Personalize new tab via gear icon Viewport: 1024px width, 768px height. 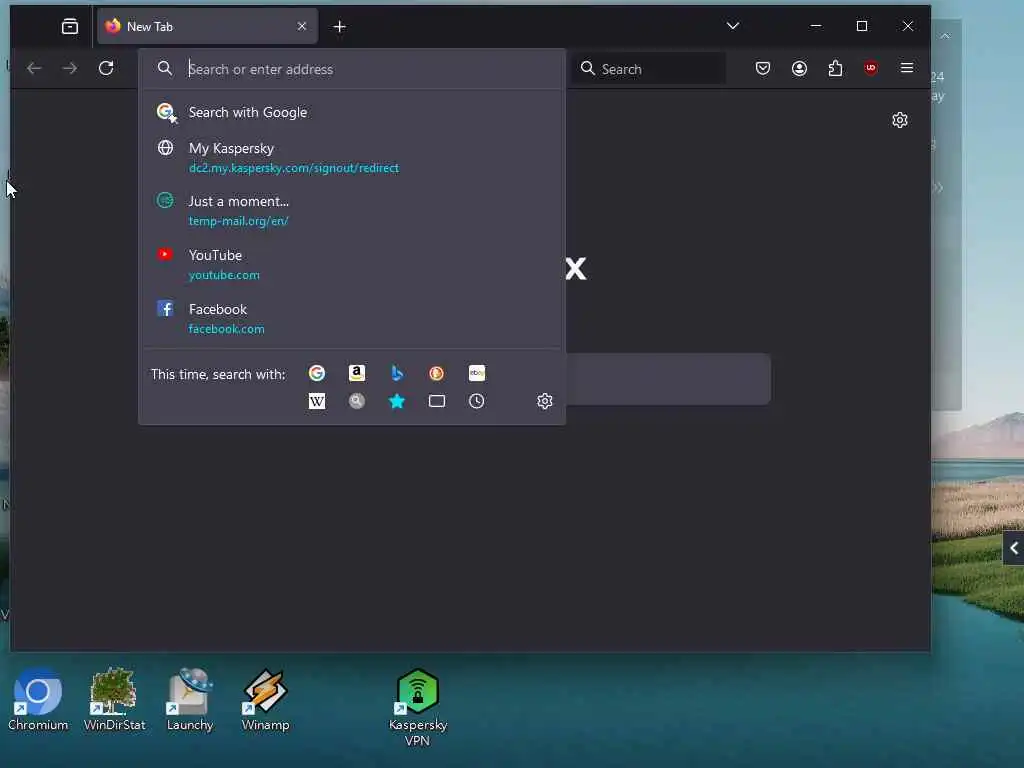tap(900, 120)
